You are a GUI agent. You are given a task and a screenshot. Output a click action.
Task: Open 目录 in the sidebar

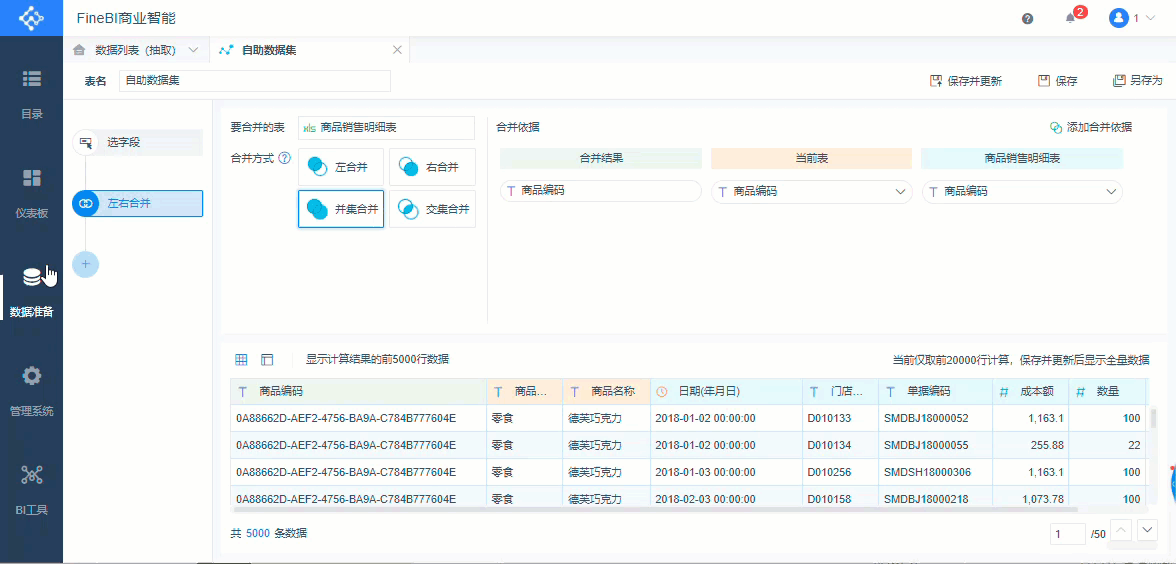pos(32,94)
